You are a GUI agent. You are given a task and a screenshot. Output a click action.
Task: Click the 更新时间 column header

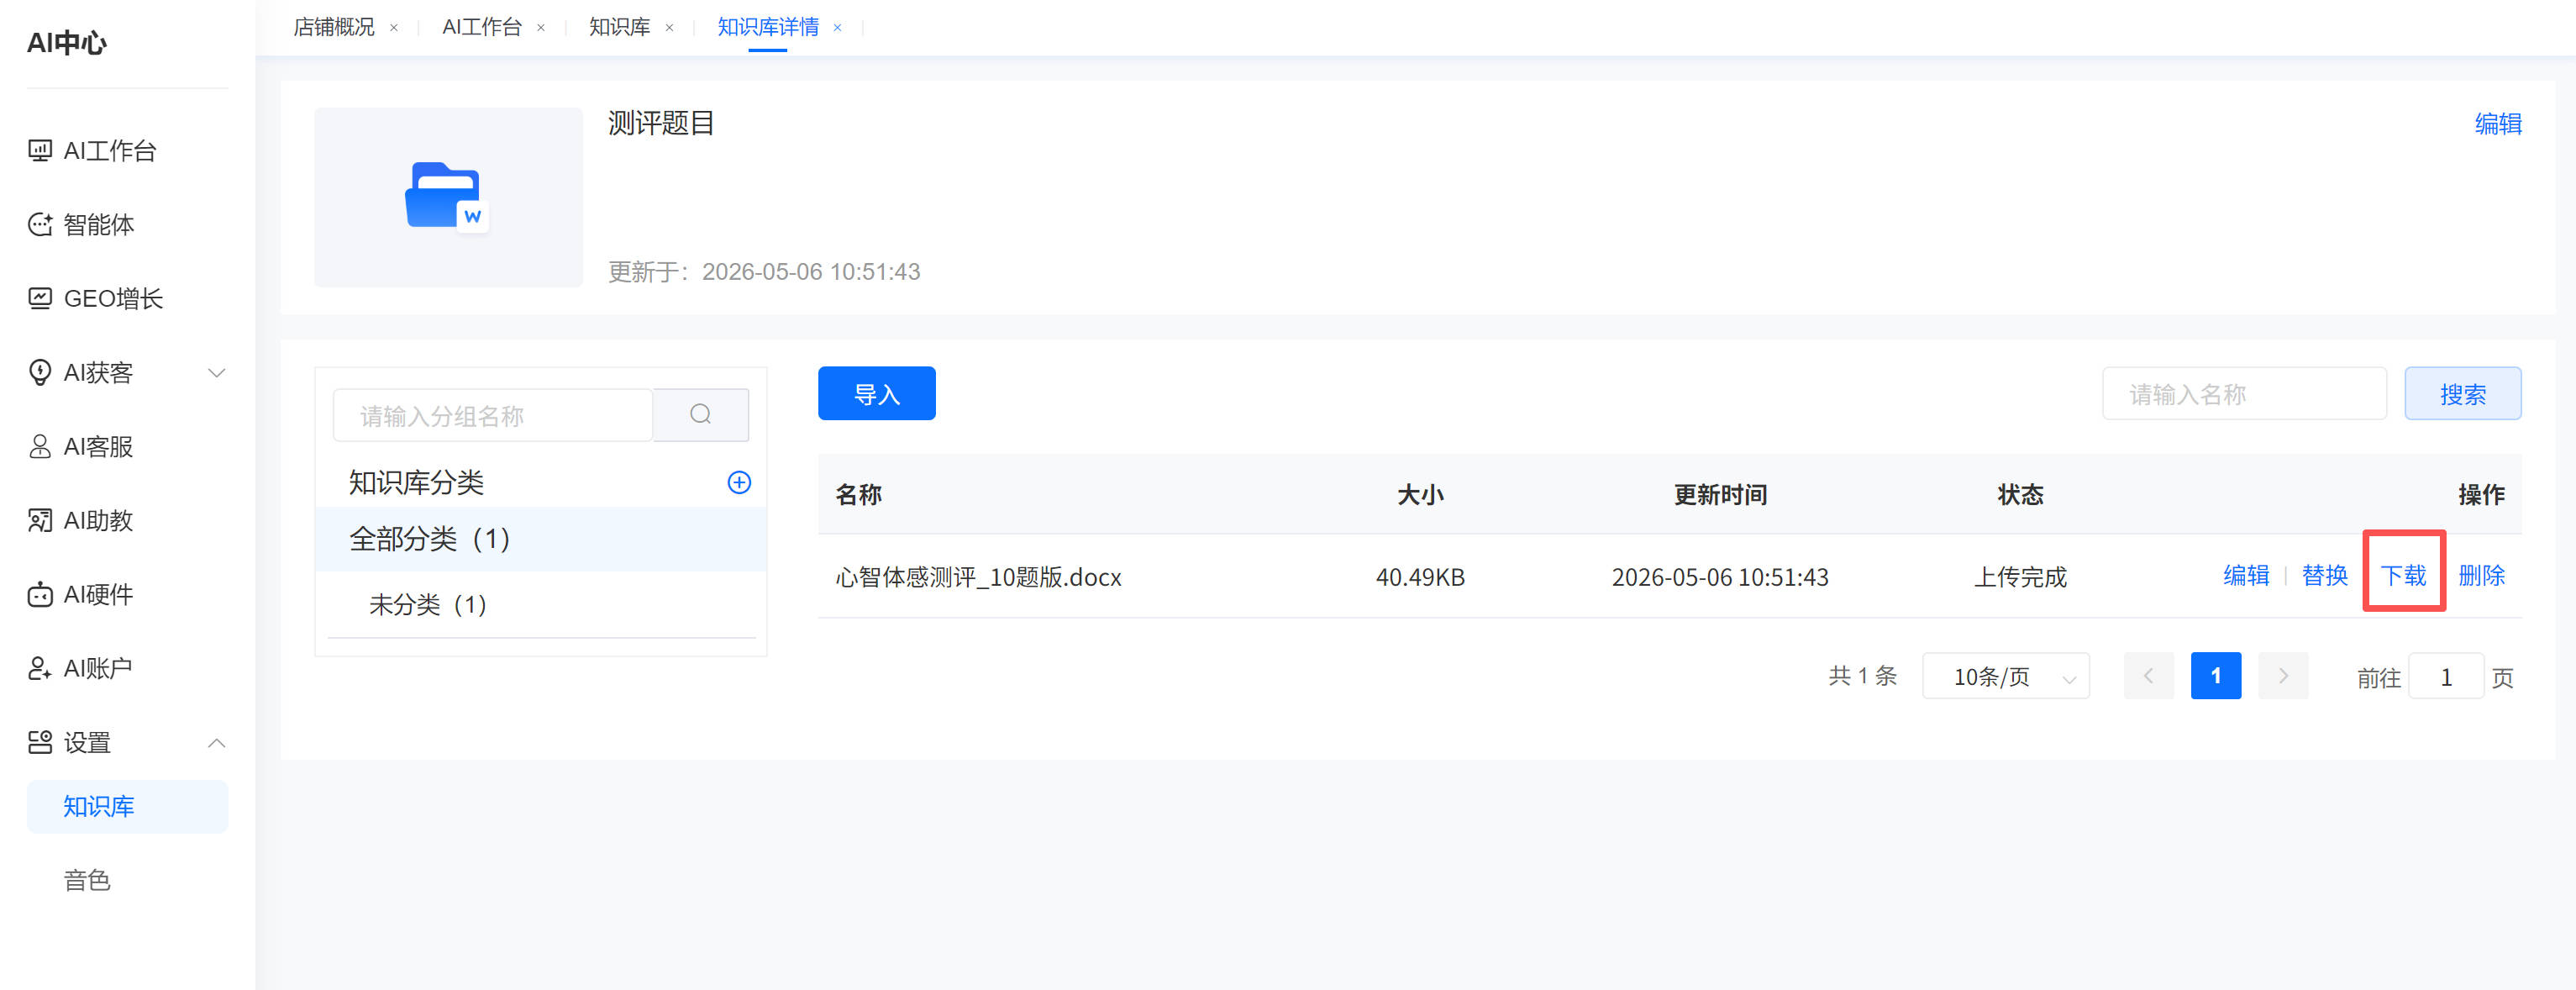pos(1720,495)
